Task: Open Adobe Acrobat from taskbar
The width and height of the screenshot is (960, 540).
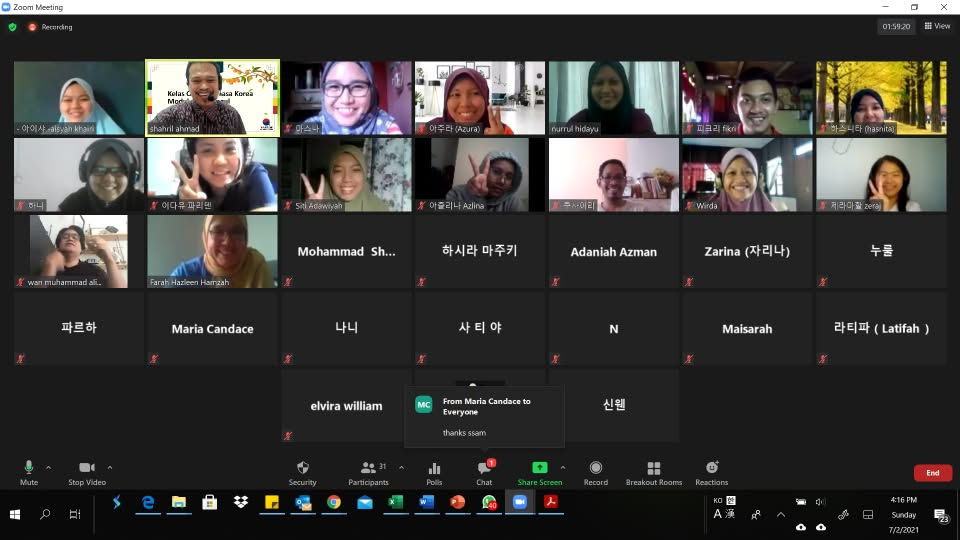Action: [x=550, y=503]
